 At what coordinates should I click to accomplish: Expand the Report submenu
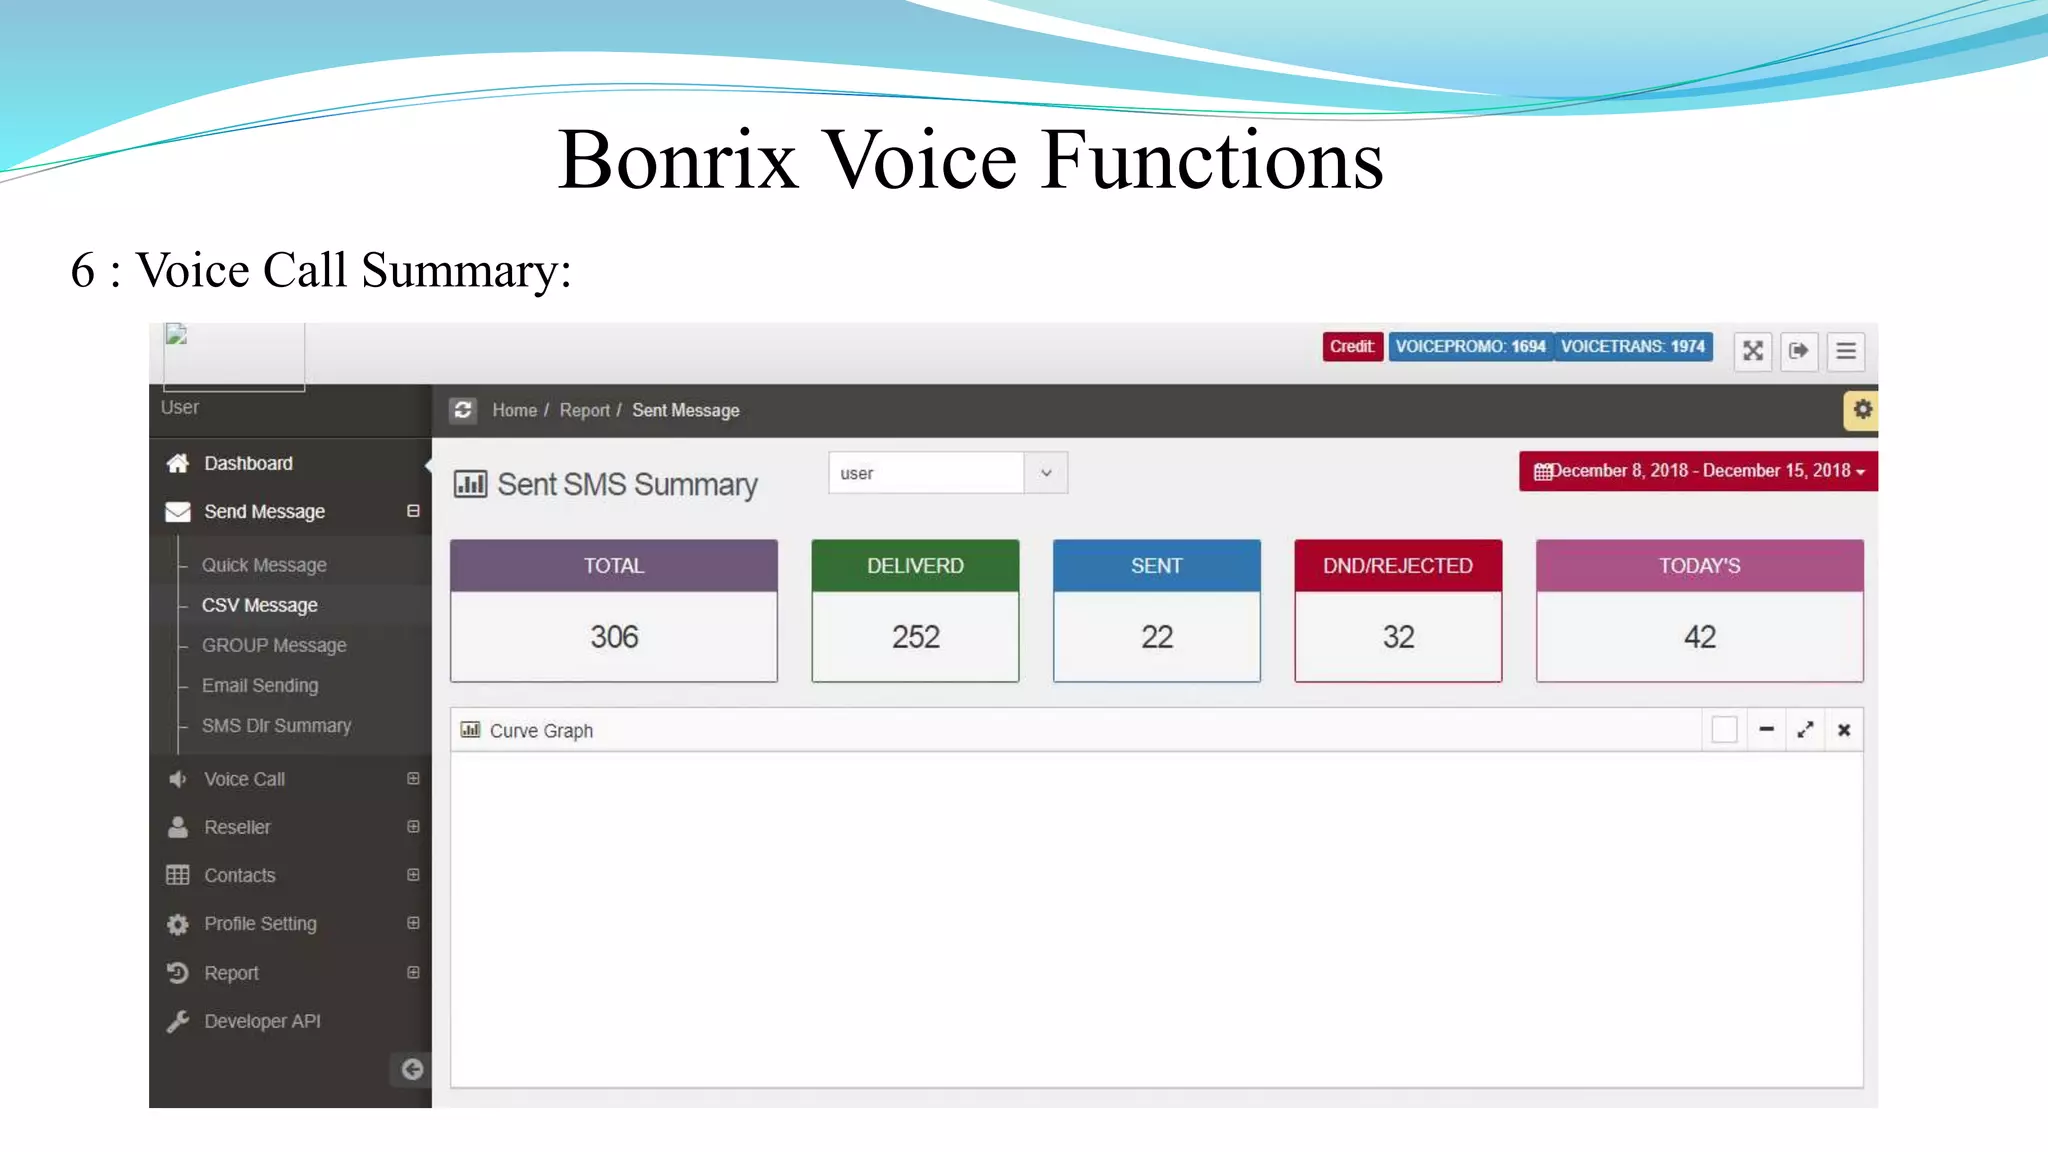coord(413,972)
